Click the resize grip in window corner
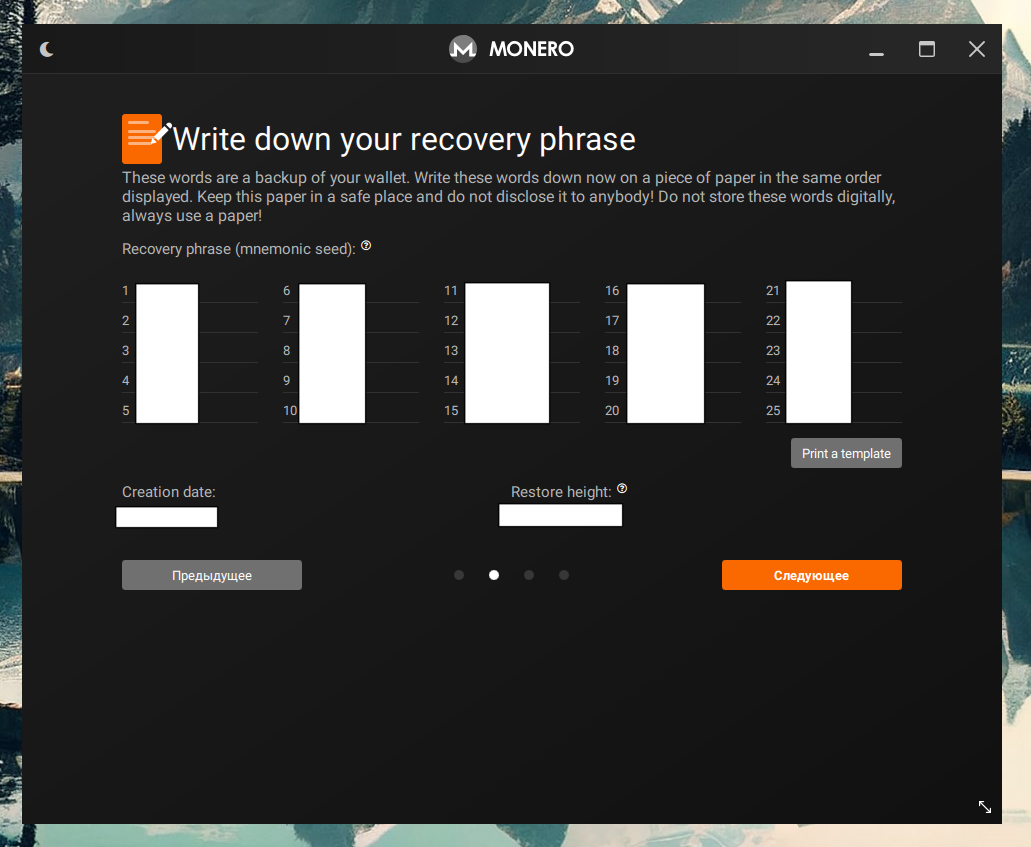This screenshot has height=847, width=1031. click(x=984, y=806)
